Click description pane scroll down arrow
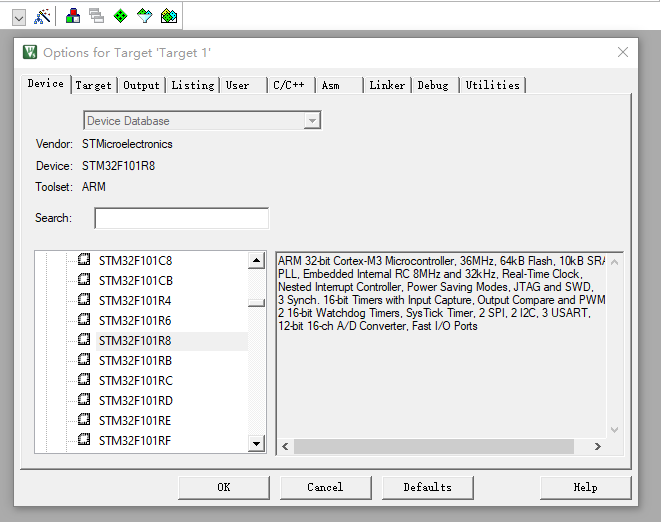Viewport: 661px width, 522px height. [x=615, y=430]
